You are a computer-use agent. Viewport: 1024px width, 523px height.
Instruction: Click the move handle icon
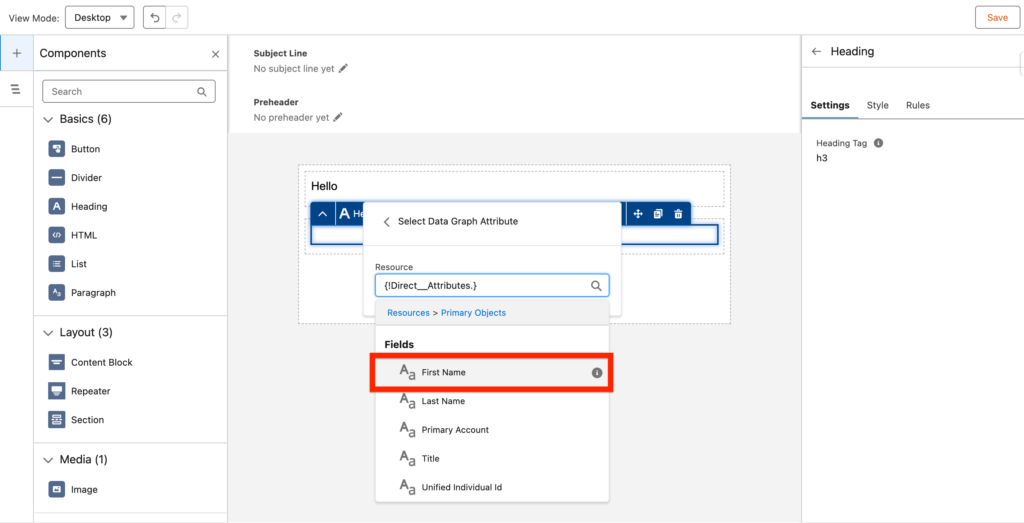click(x=637, y=214)
